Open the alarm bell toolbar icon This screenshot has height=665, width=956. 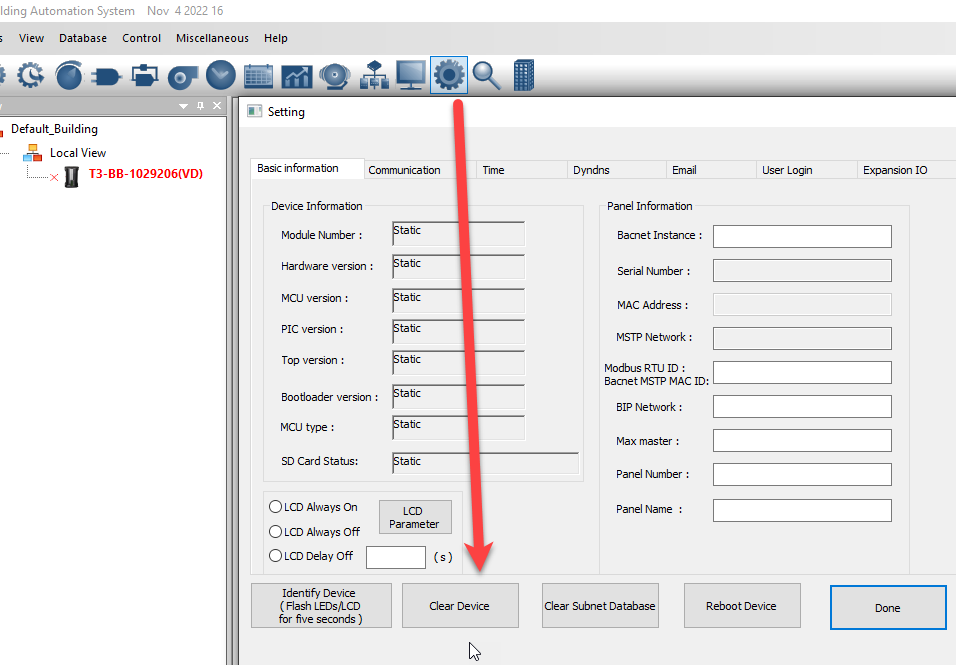[335, 75]
